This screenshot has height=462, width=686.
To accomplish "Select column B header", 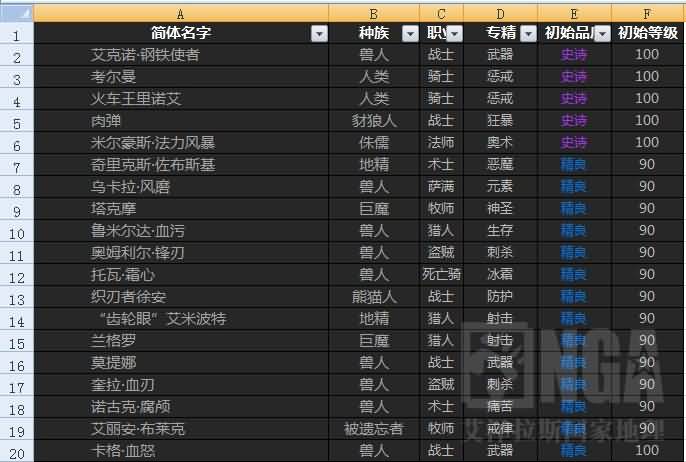I will (374, 14).
